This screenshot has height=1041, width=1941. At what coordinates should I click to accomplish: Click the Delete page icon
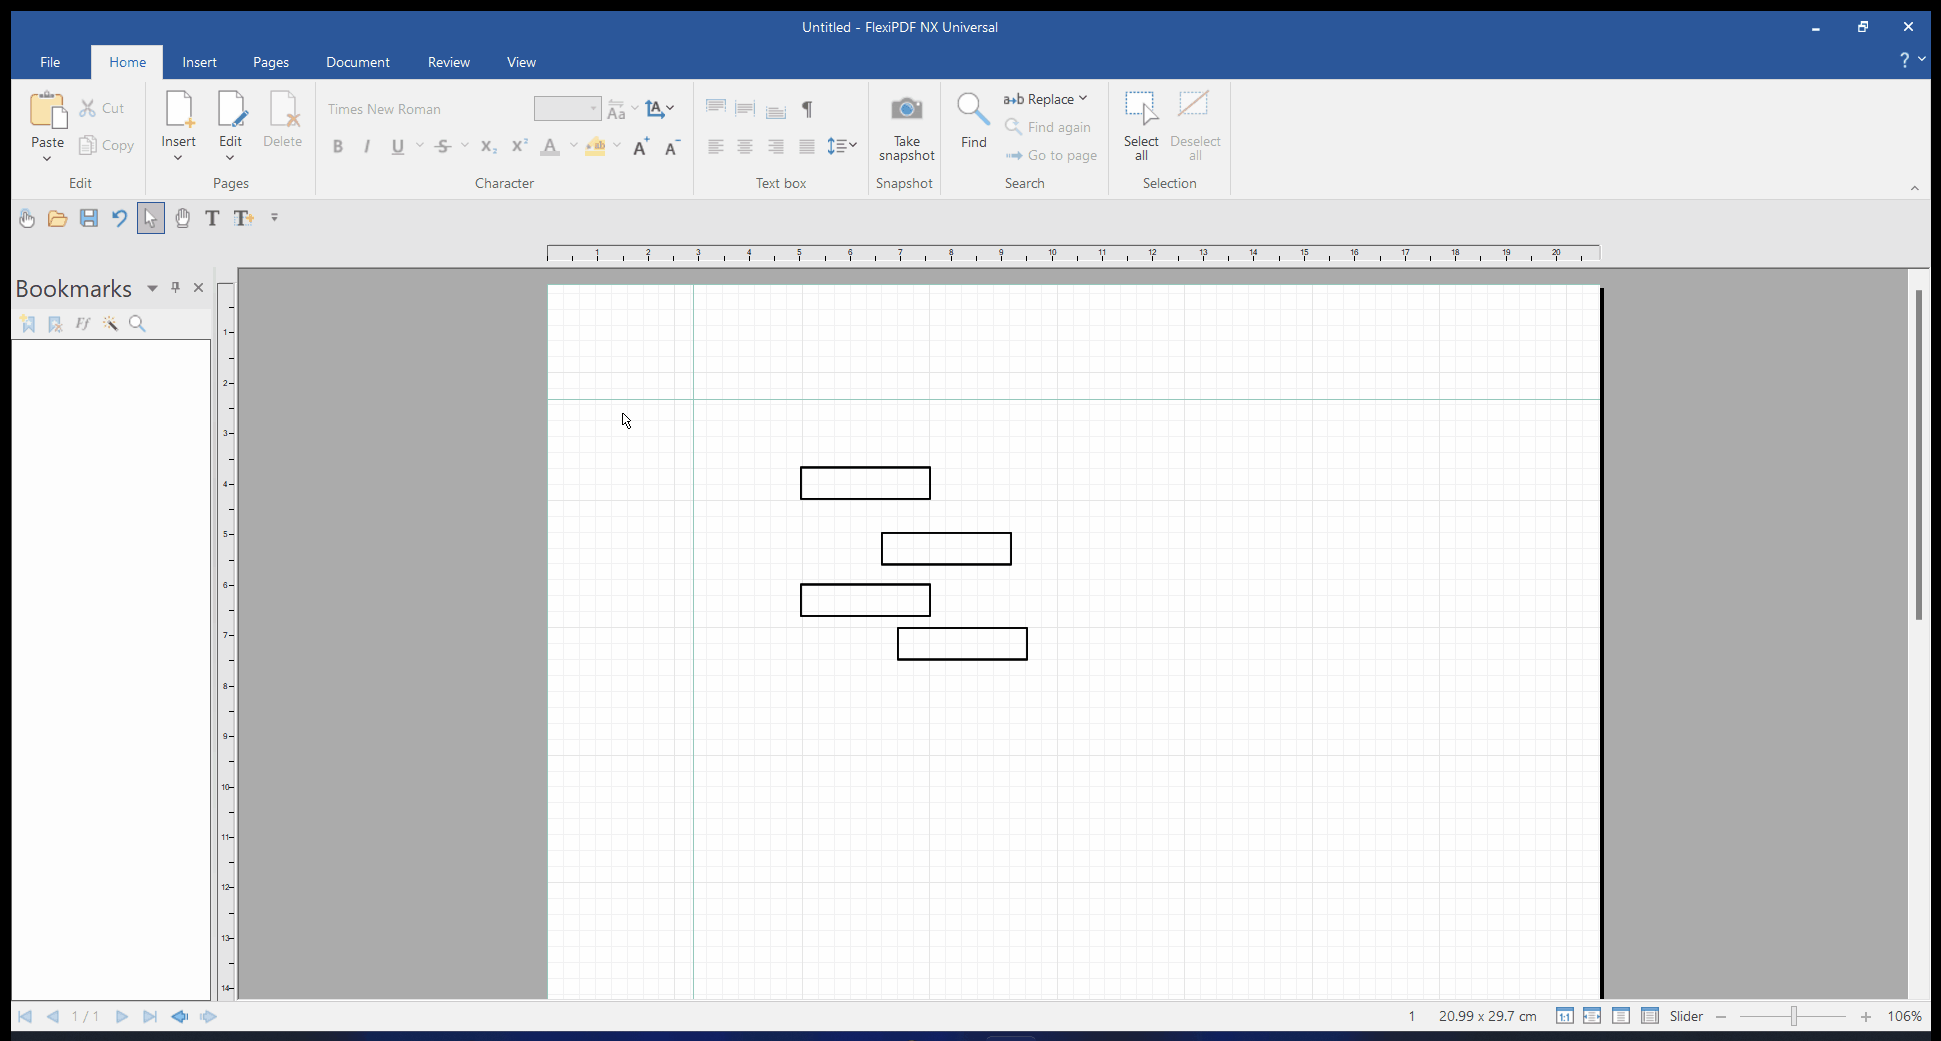(283, 109)
